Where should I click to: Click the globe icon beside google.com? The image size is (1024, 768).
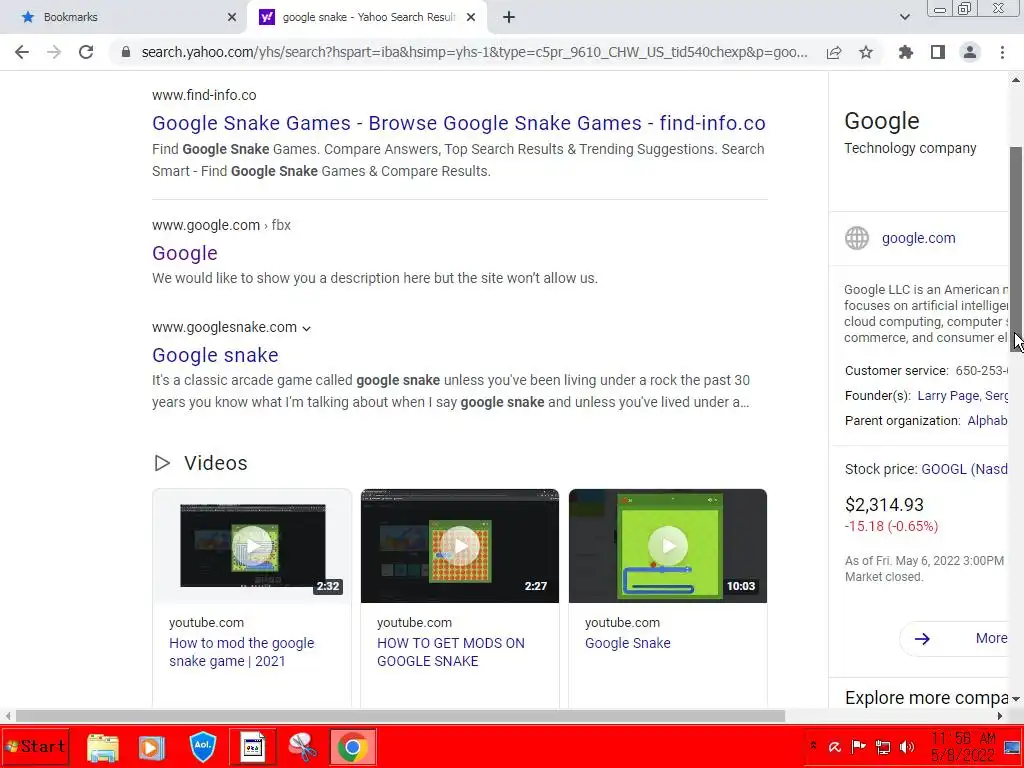pyautogui.click(x=857, y=238)
